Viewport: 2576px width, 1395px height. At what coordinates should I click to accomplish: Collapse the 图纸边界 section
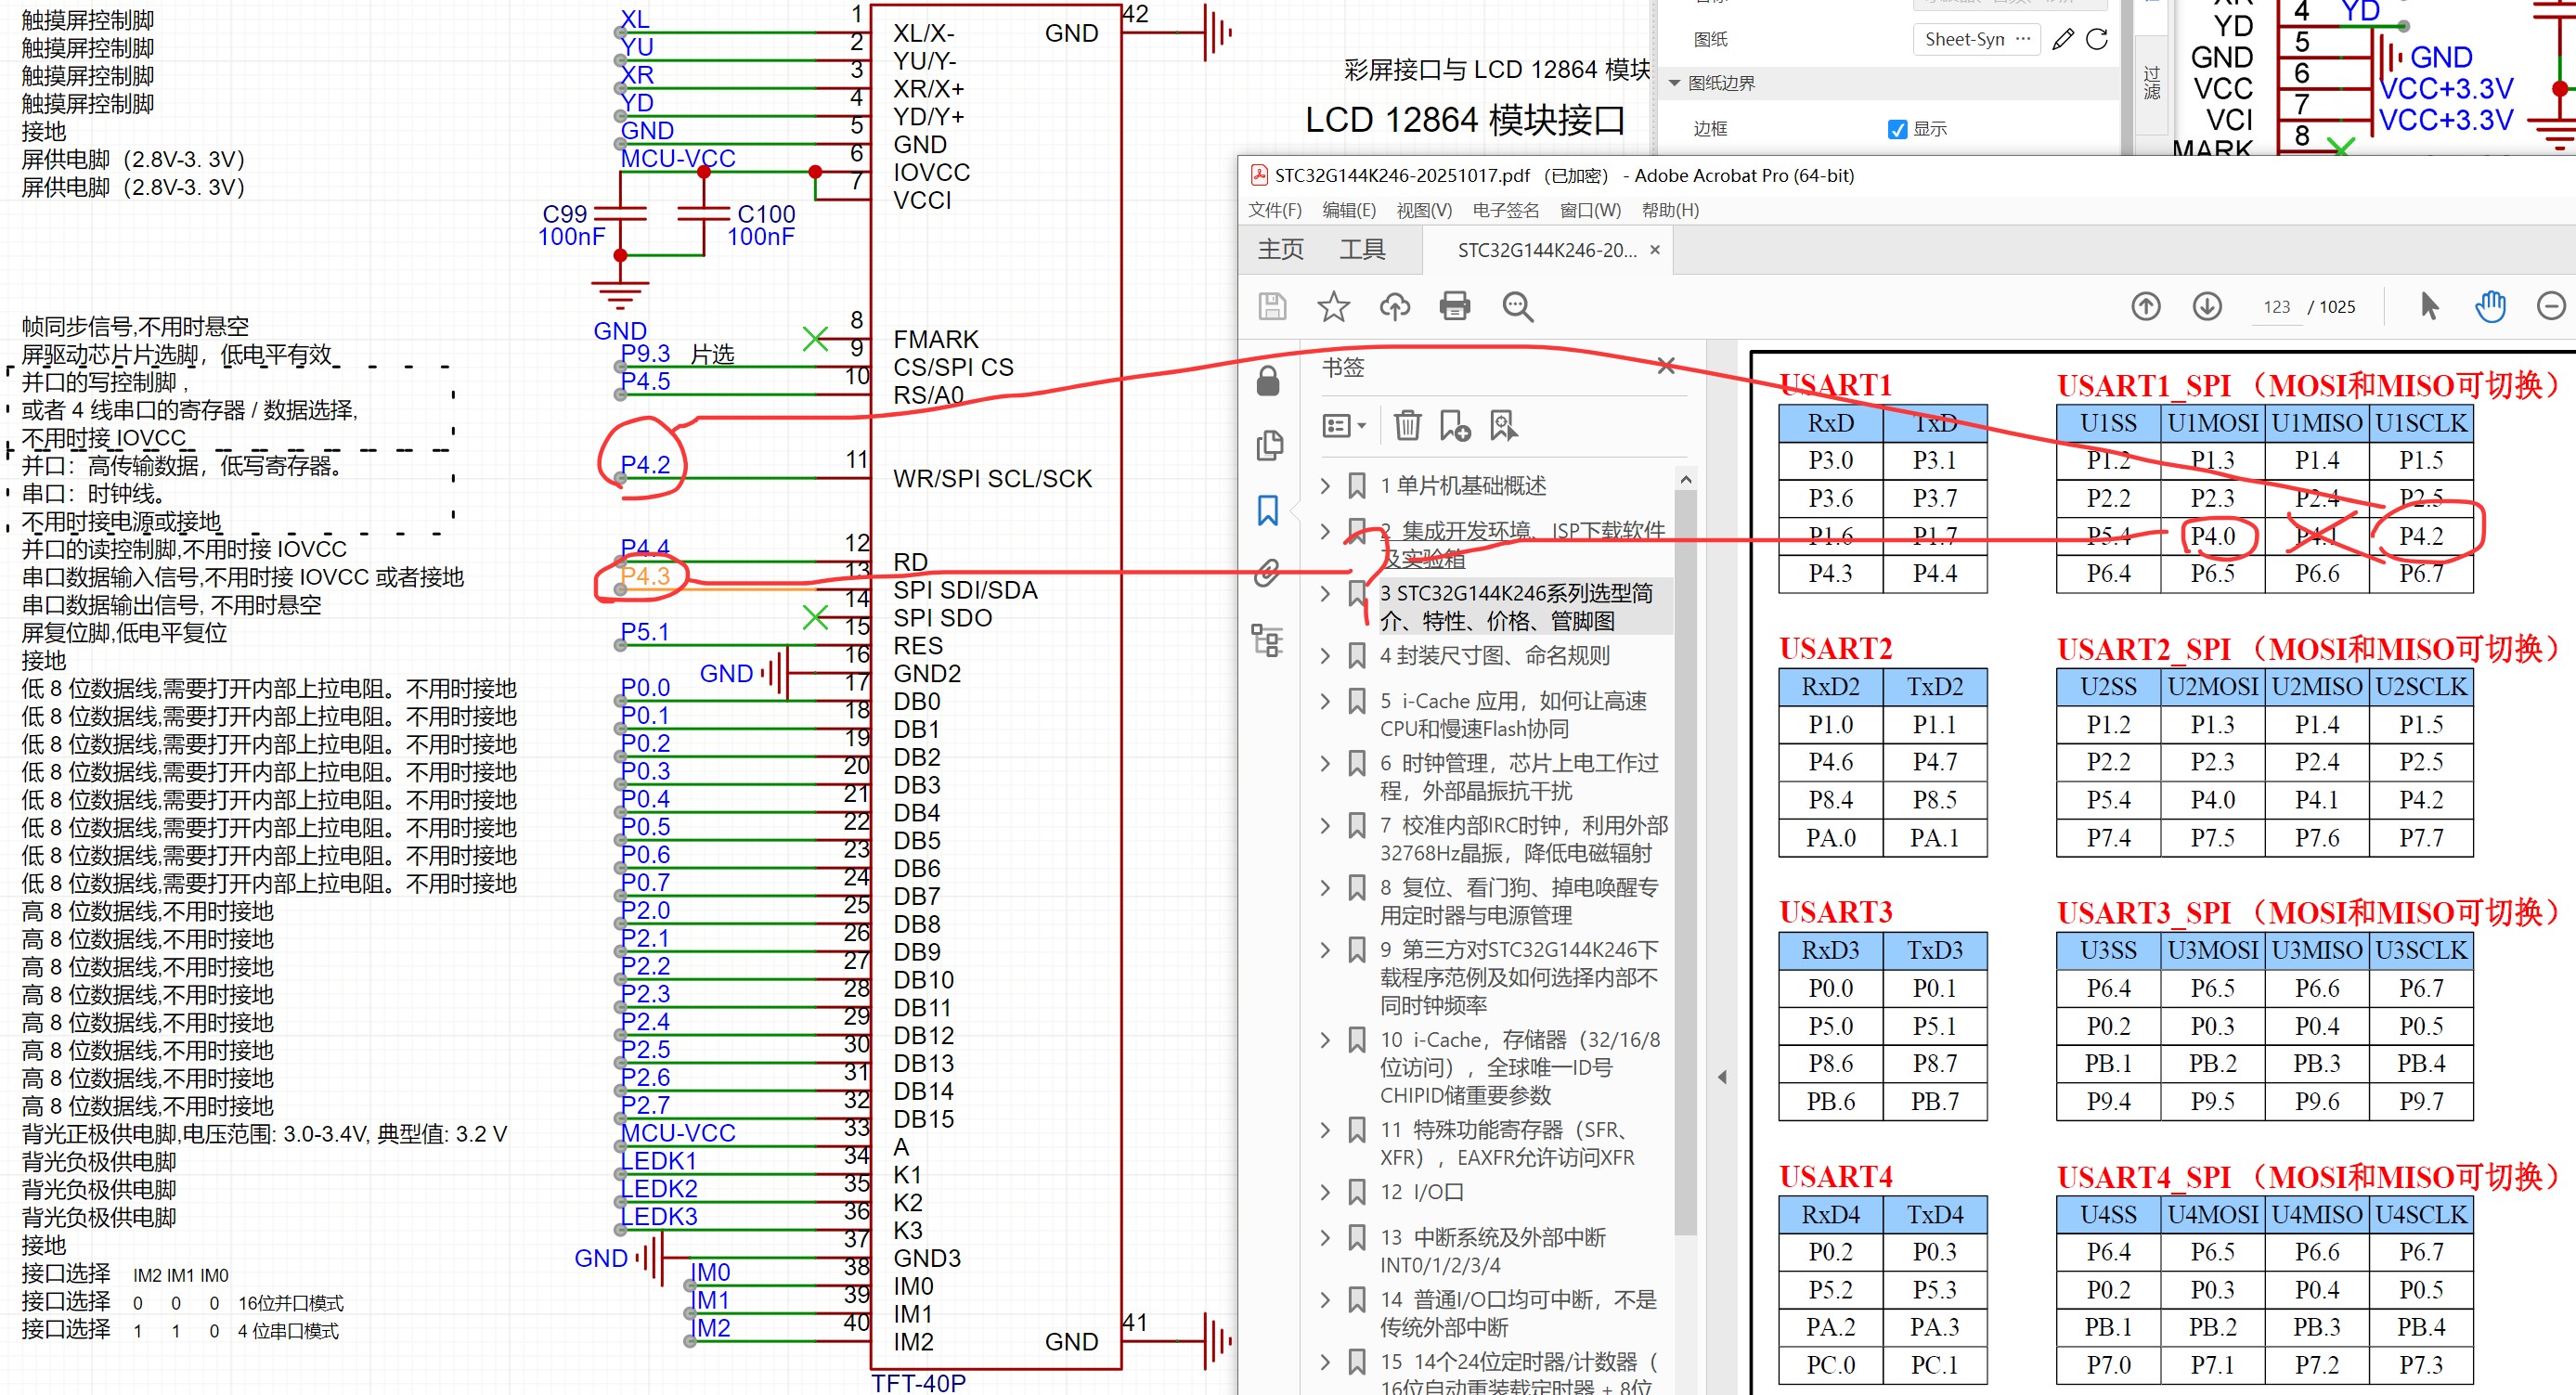coord(1675,83)
